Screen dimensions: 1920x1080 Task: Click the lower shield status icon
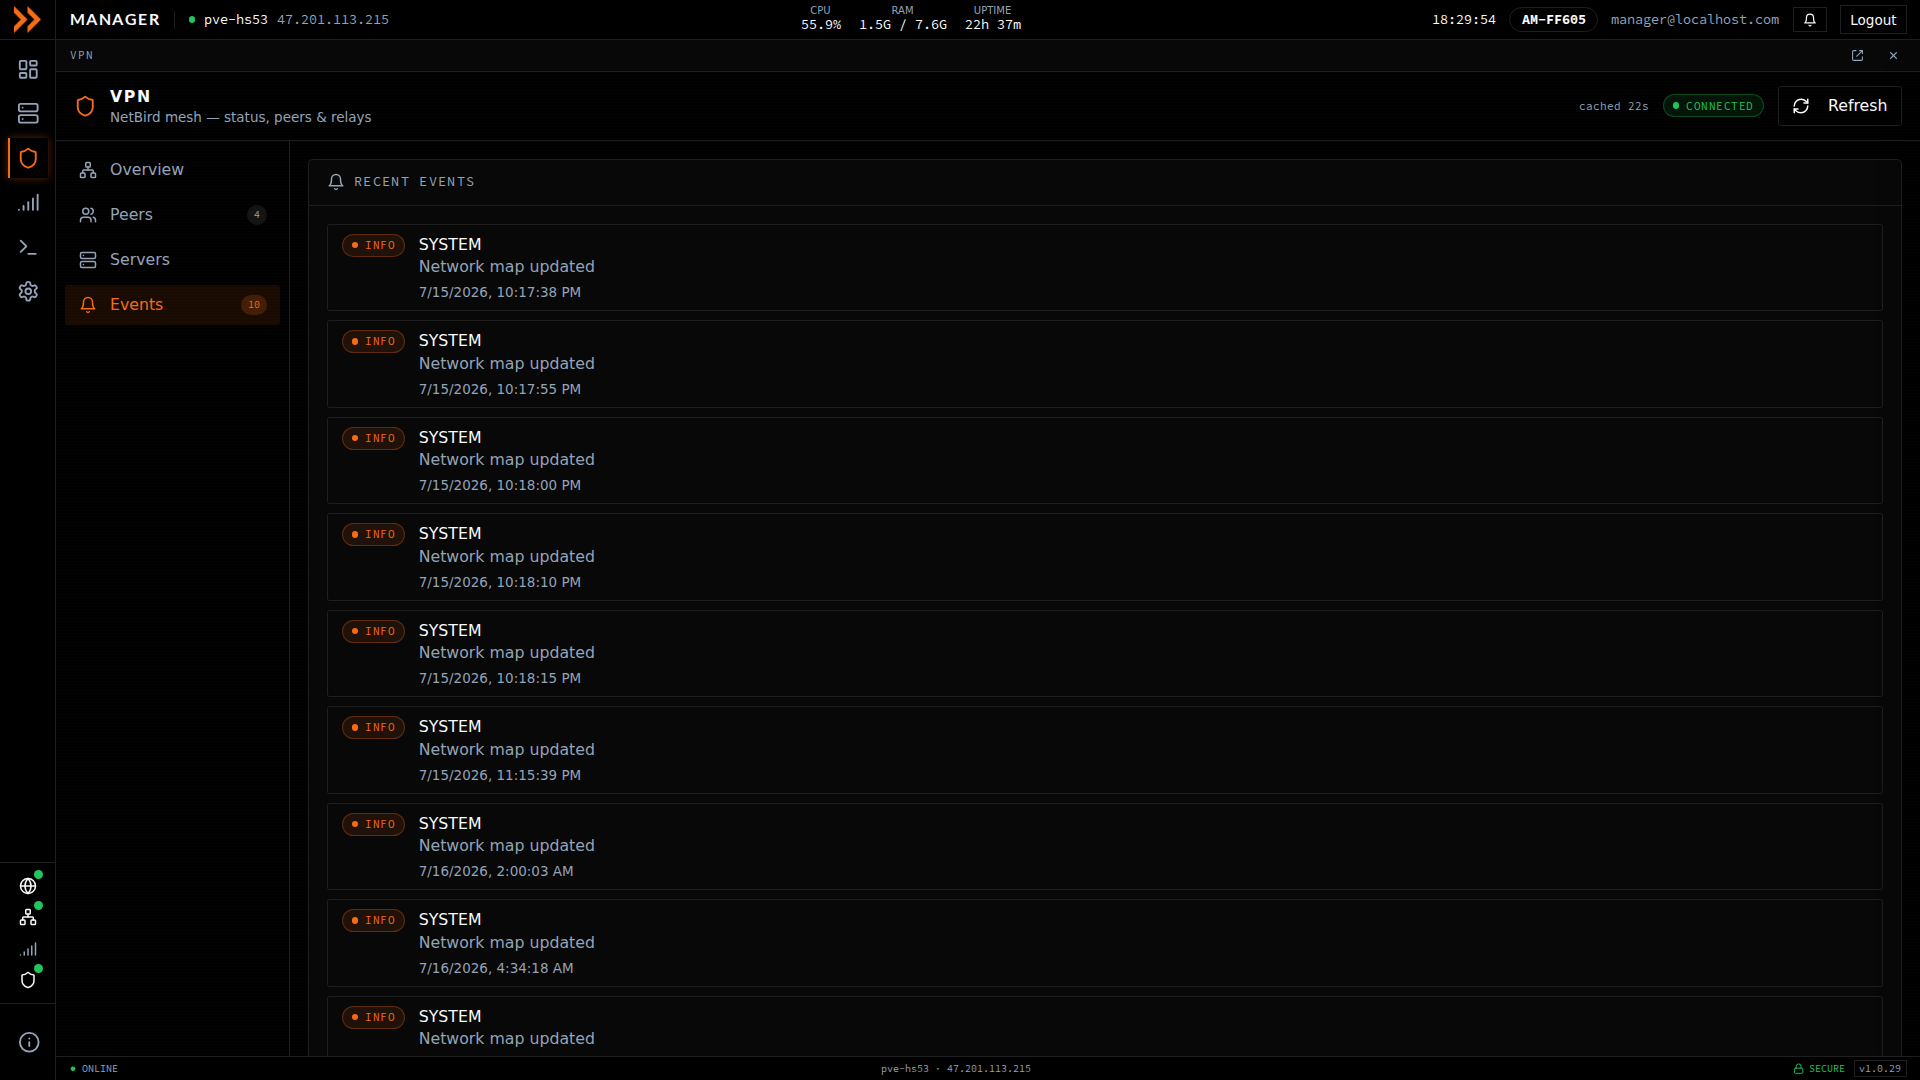(28, 980)
